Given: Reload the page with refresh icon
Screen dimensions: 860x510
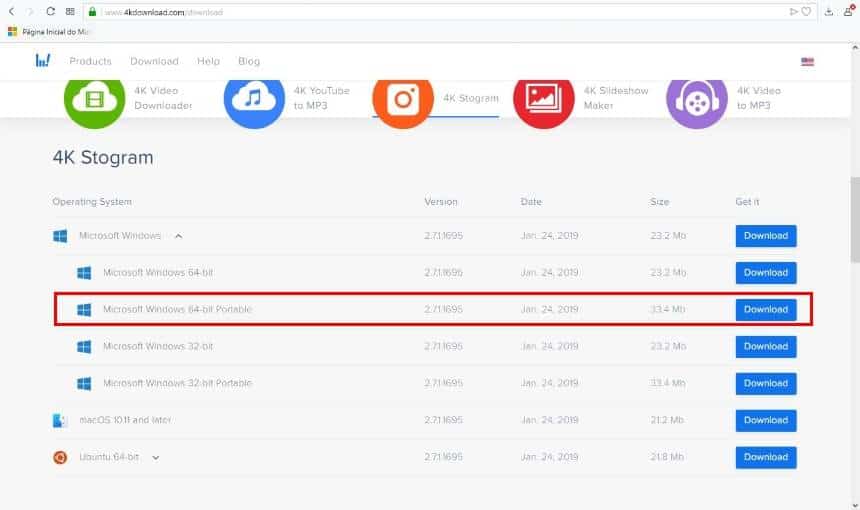Looking at the screenshot, I should pos(50,12).
